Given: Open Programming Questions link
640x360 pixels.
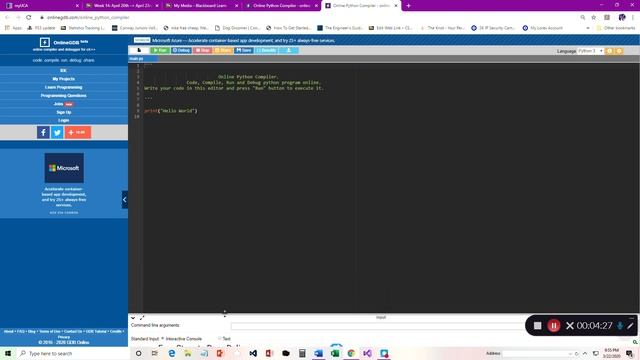Looking at the screenshot, I should pyautogui.click(x=63, y=96).
